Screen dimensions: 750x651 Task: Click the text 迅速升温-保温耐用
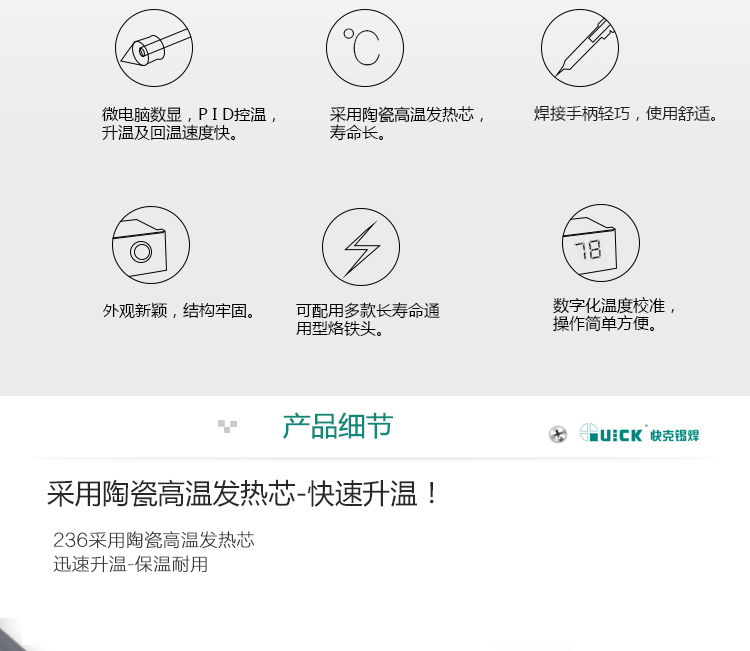pos(131,564)
